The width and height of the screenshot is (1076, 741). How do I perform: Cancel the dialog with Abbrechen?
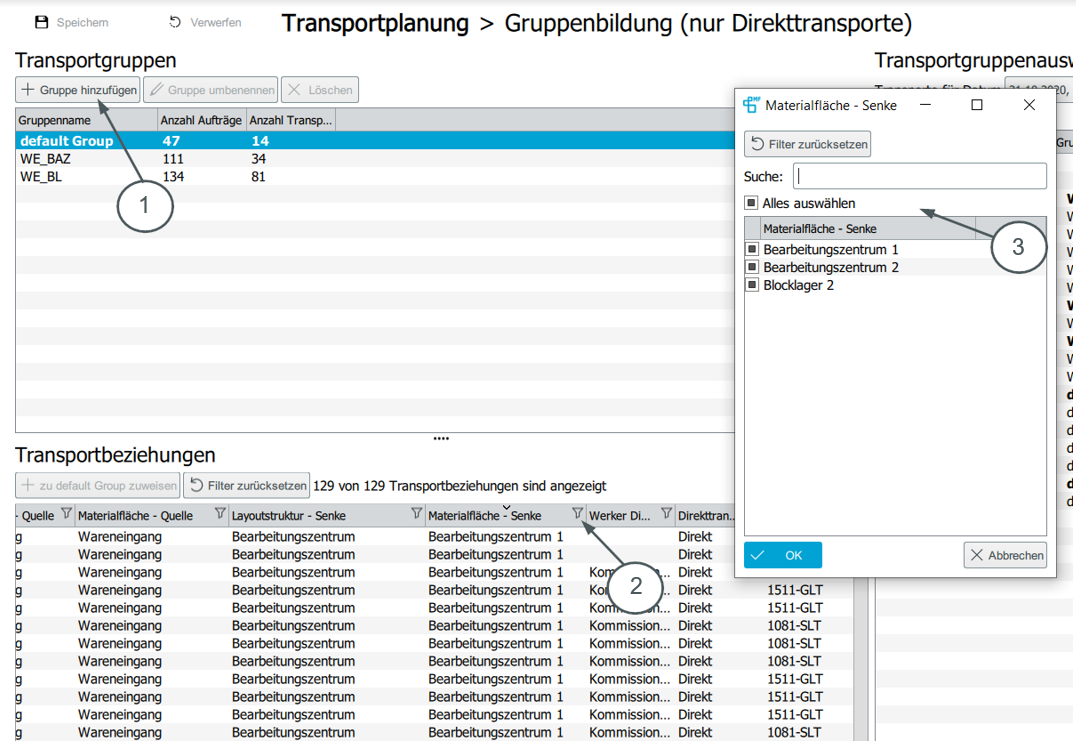click(1006, 555)
